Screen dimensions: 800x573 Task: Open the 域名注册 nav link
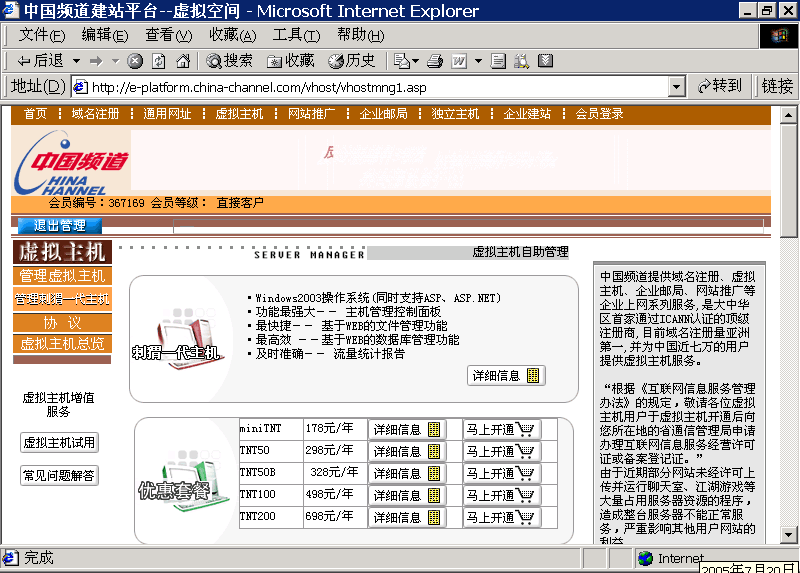(x=95, y=114)
